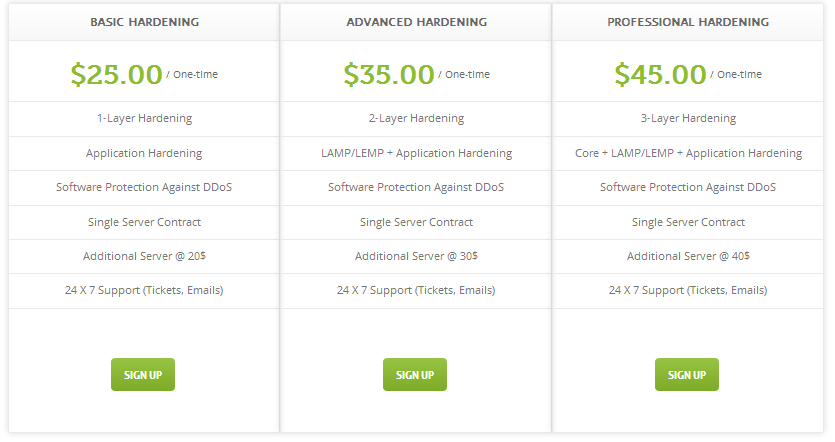The image size is (835, 442).
Task: Click Software Protection Against DDoS in Advanced plan
Action: pos(416,187)
